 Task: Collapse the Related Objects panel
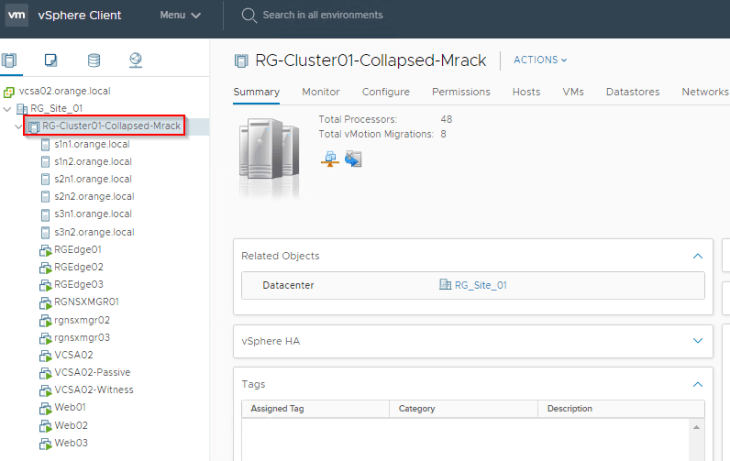pos(697,256)
